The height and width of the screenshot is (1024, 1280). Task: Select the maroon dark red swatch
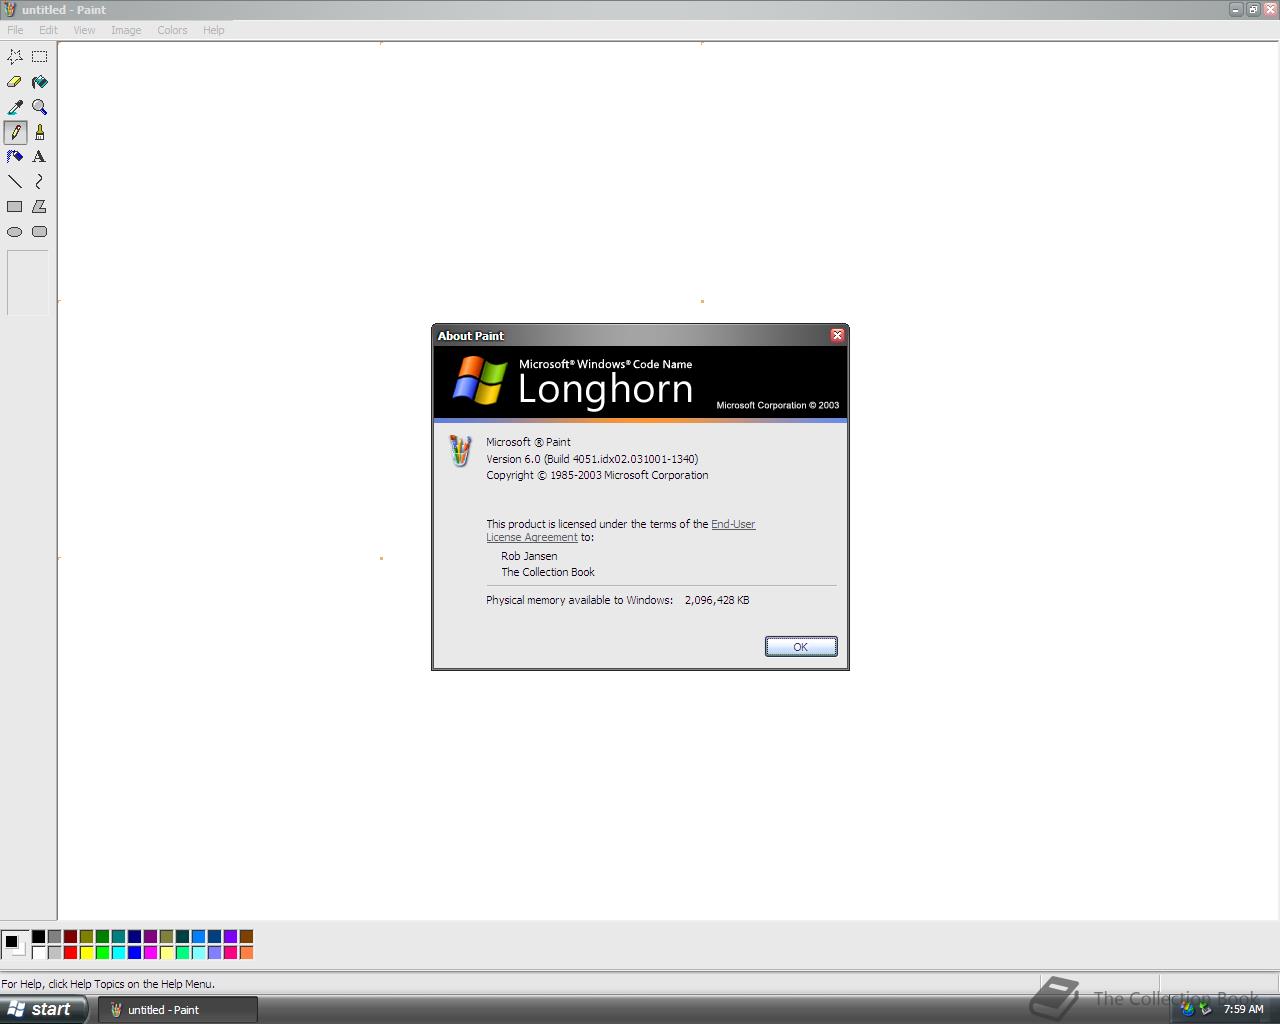tap(71, 937)
